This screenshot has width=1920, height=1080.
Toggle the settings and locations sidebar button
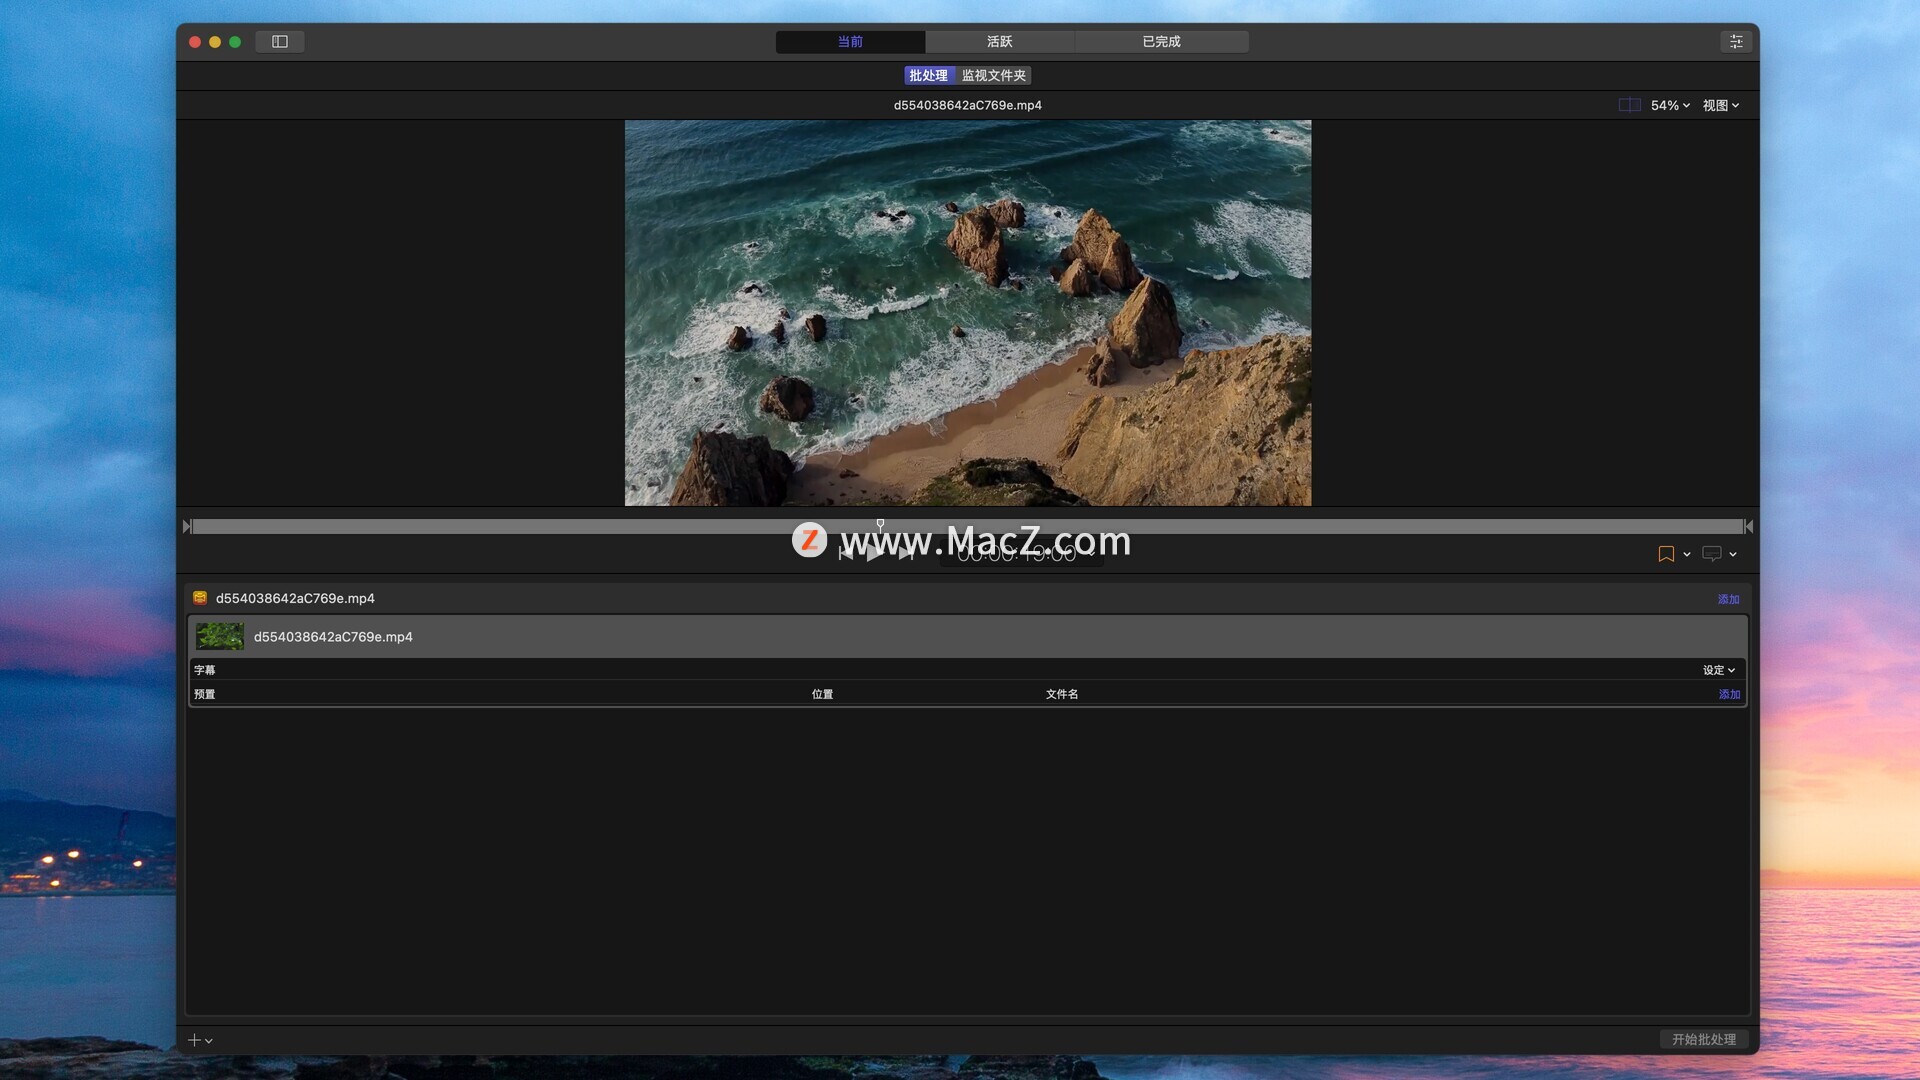point(280,42)
